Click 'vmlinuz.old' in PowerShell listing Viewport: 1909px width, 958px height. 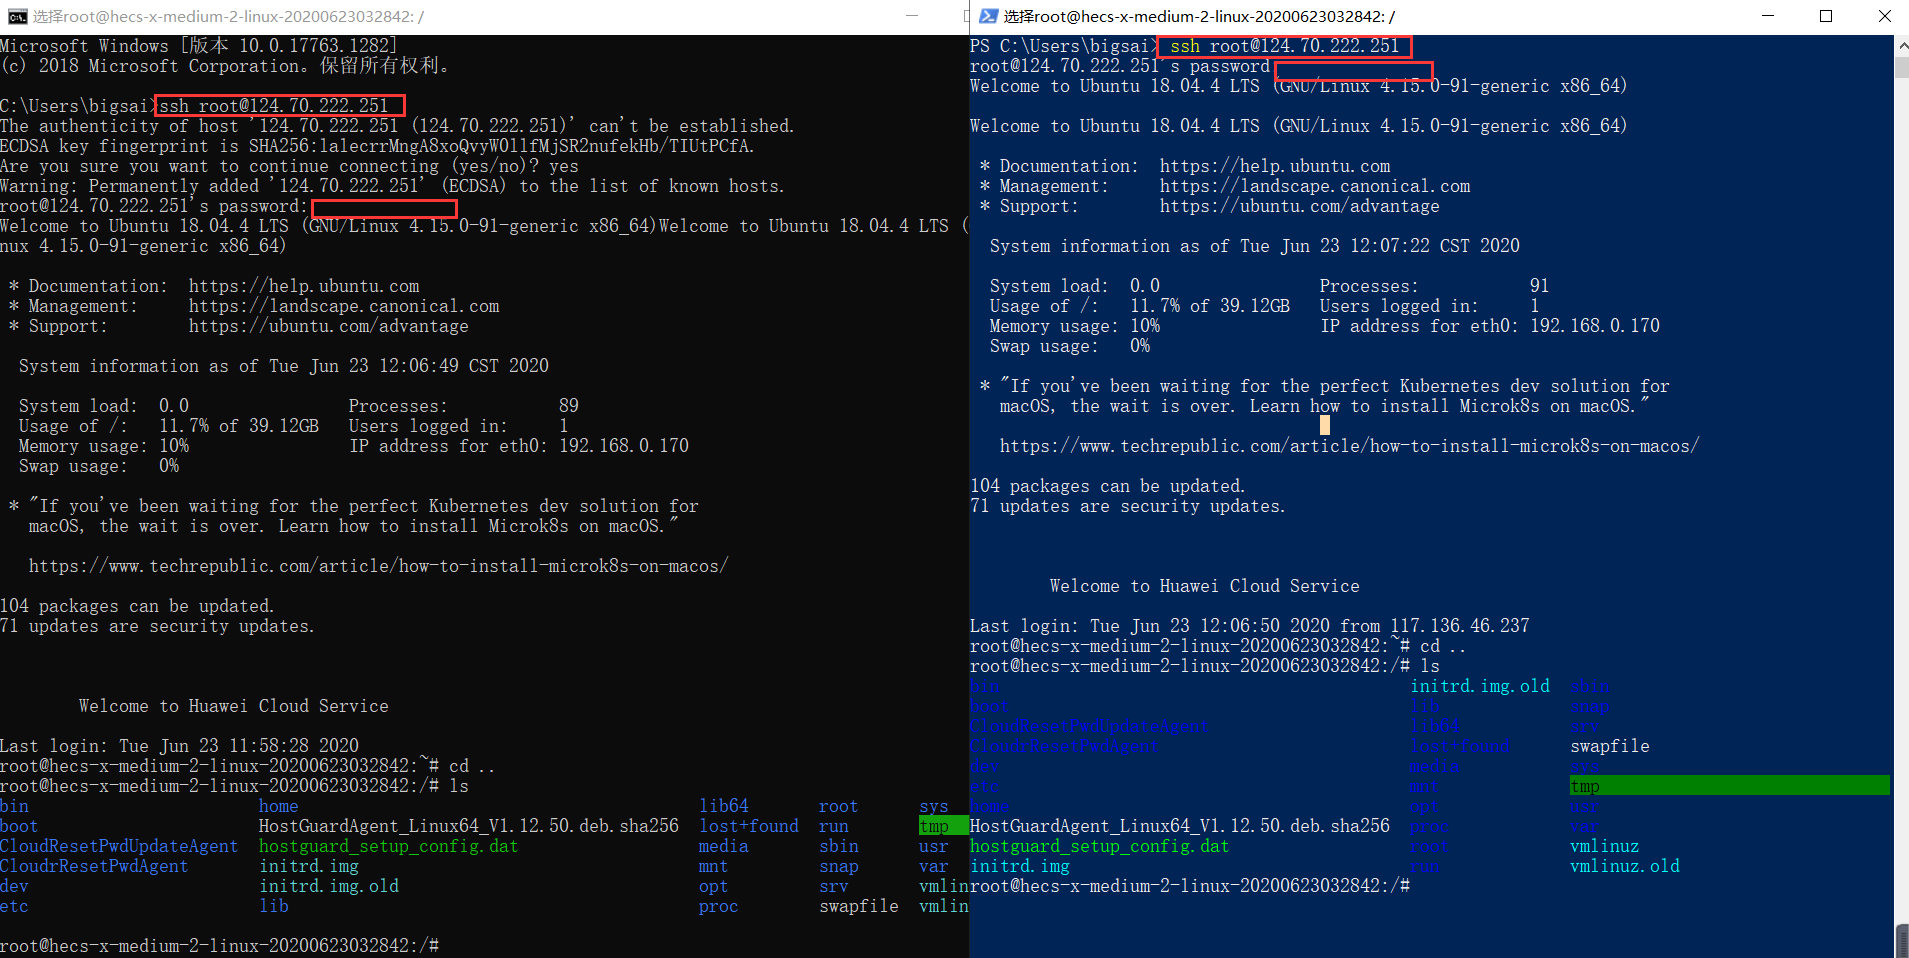1625,866
